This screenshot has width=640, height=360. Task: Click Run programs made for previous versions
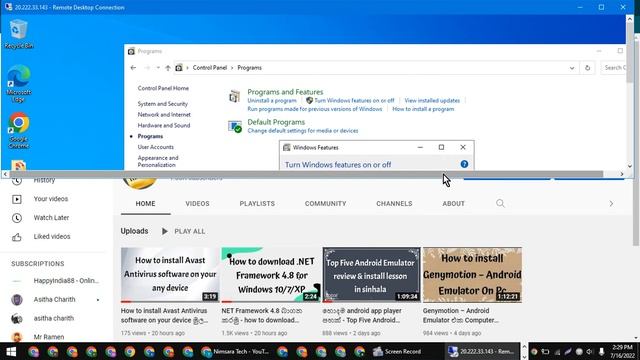click(315, 109)
